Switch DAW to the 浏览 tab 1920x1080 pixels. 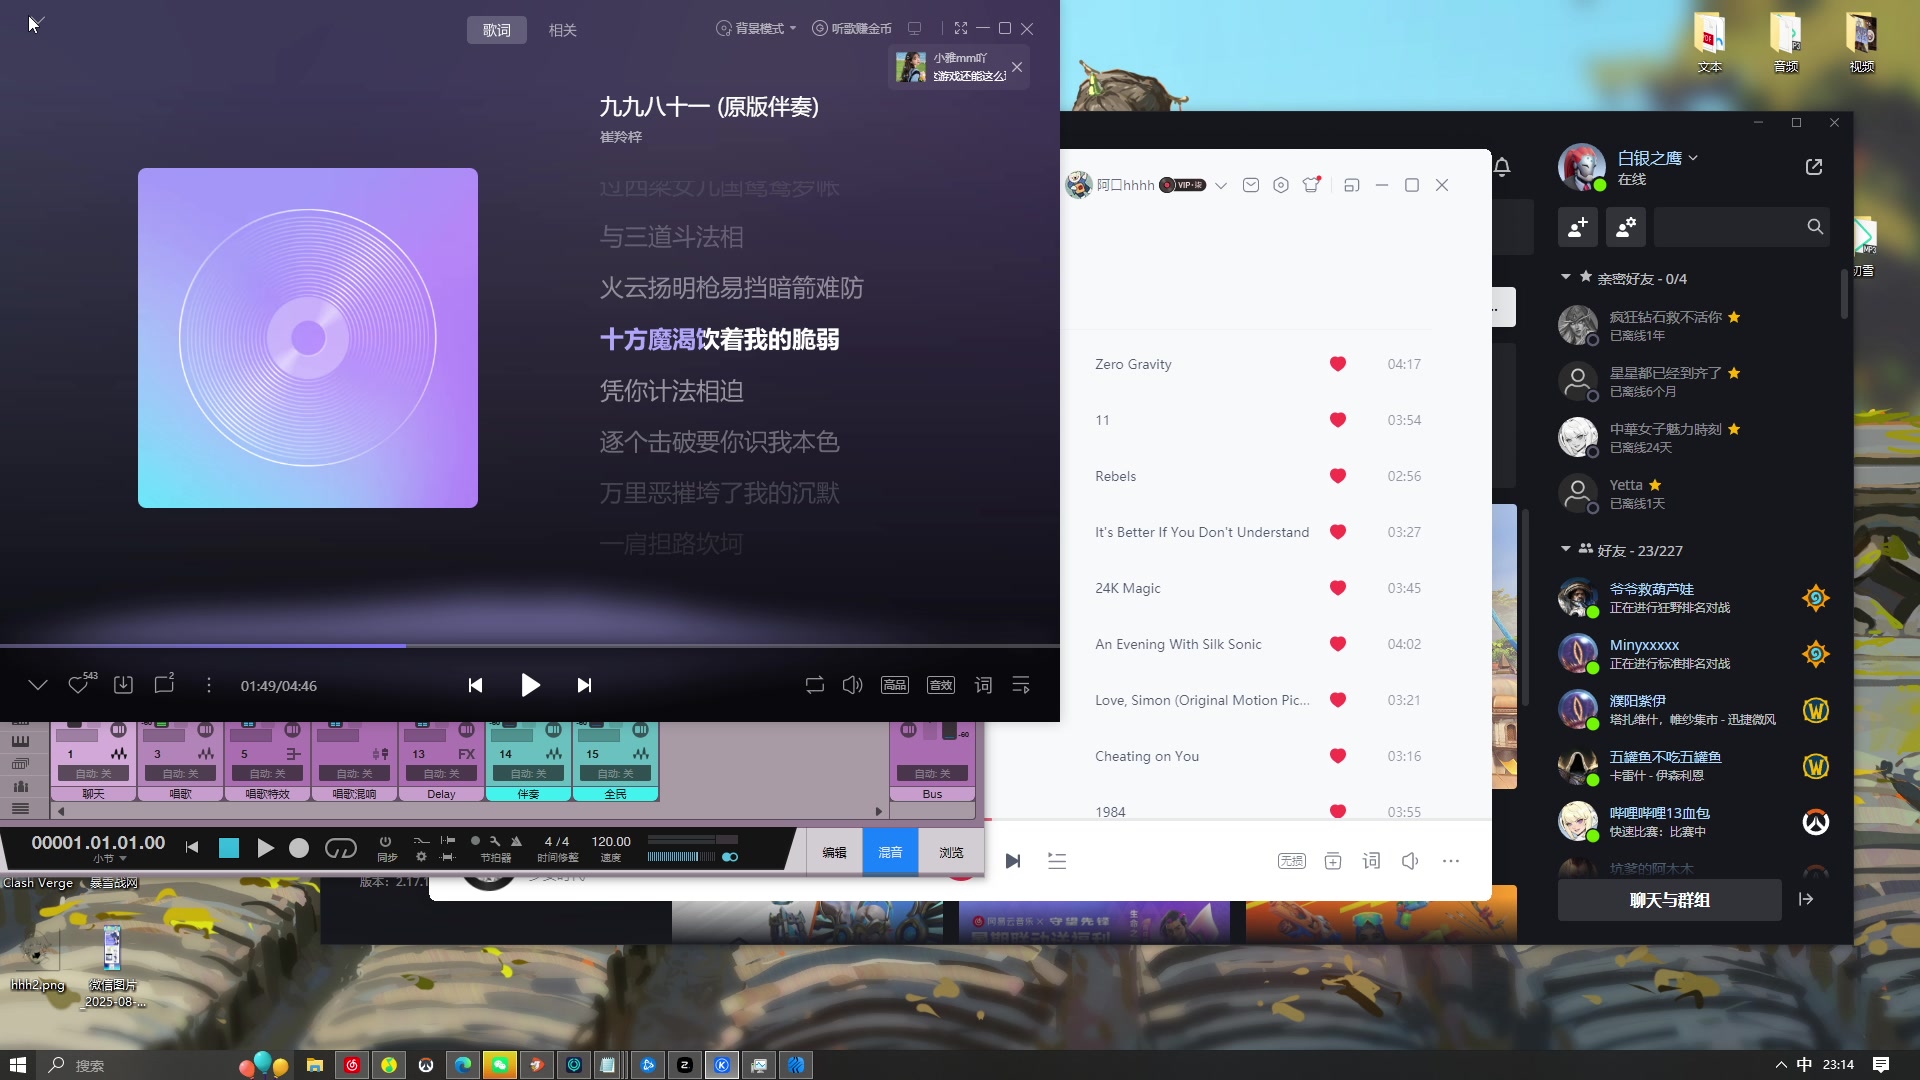pos(951,853)
